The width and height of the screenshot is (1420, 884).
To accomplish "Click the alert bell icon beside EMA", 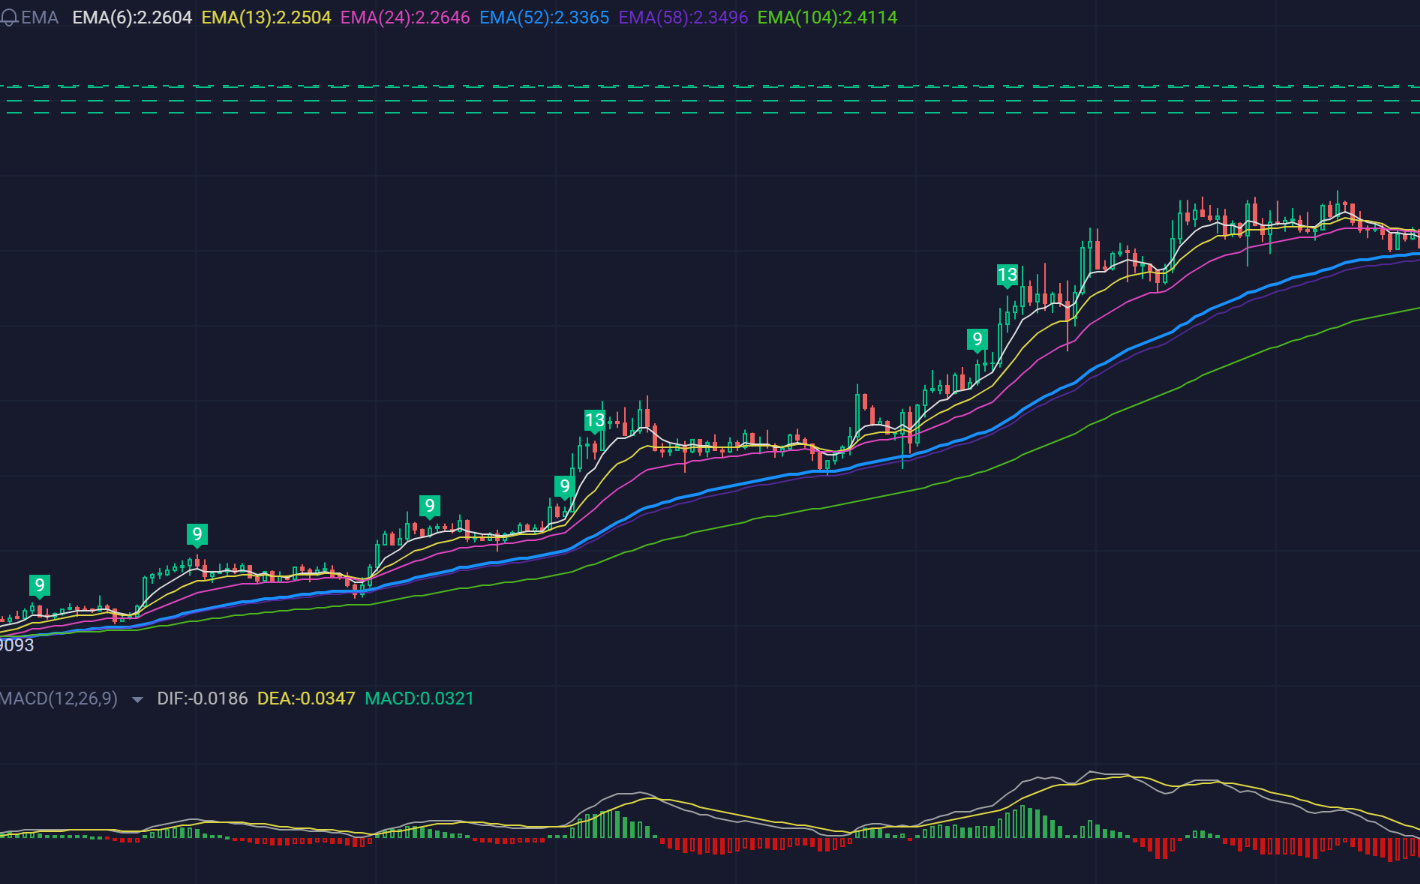I will point(7,18).
